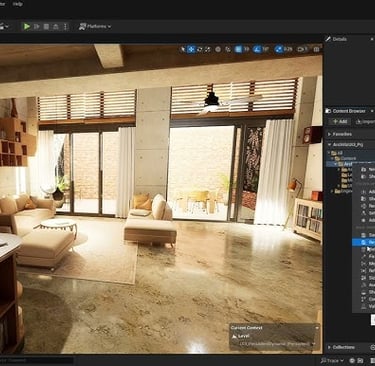
Task: Open the Help menu
Action: 17,4
